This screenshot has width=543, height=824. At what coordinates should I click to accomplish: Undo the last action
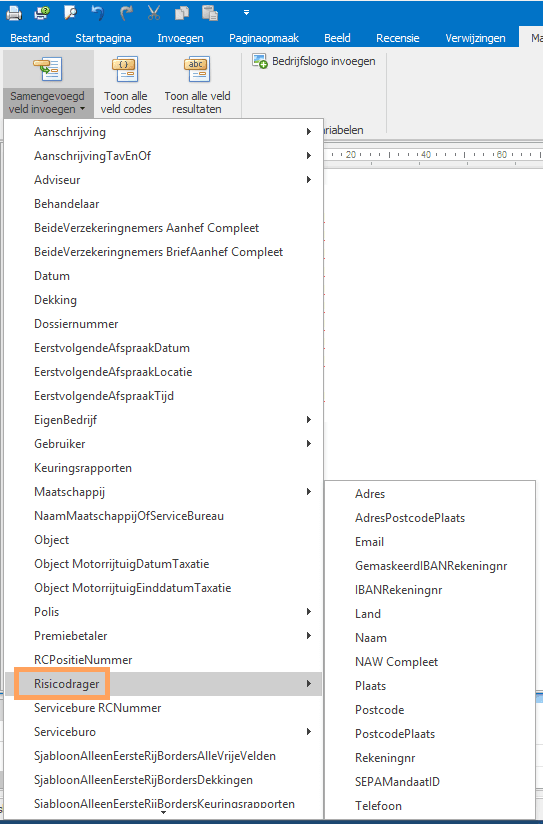(98, 13)
